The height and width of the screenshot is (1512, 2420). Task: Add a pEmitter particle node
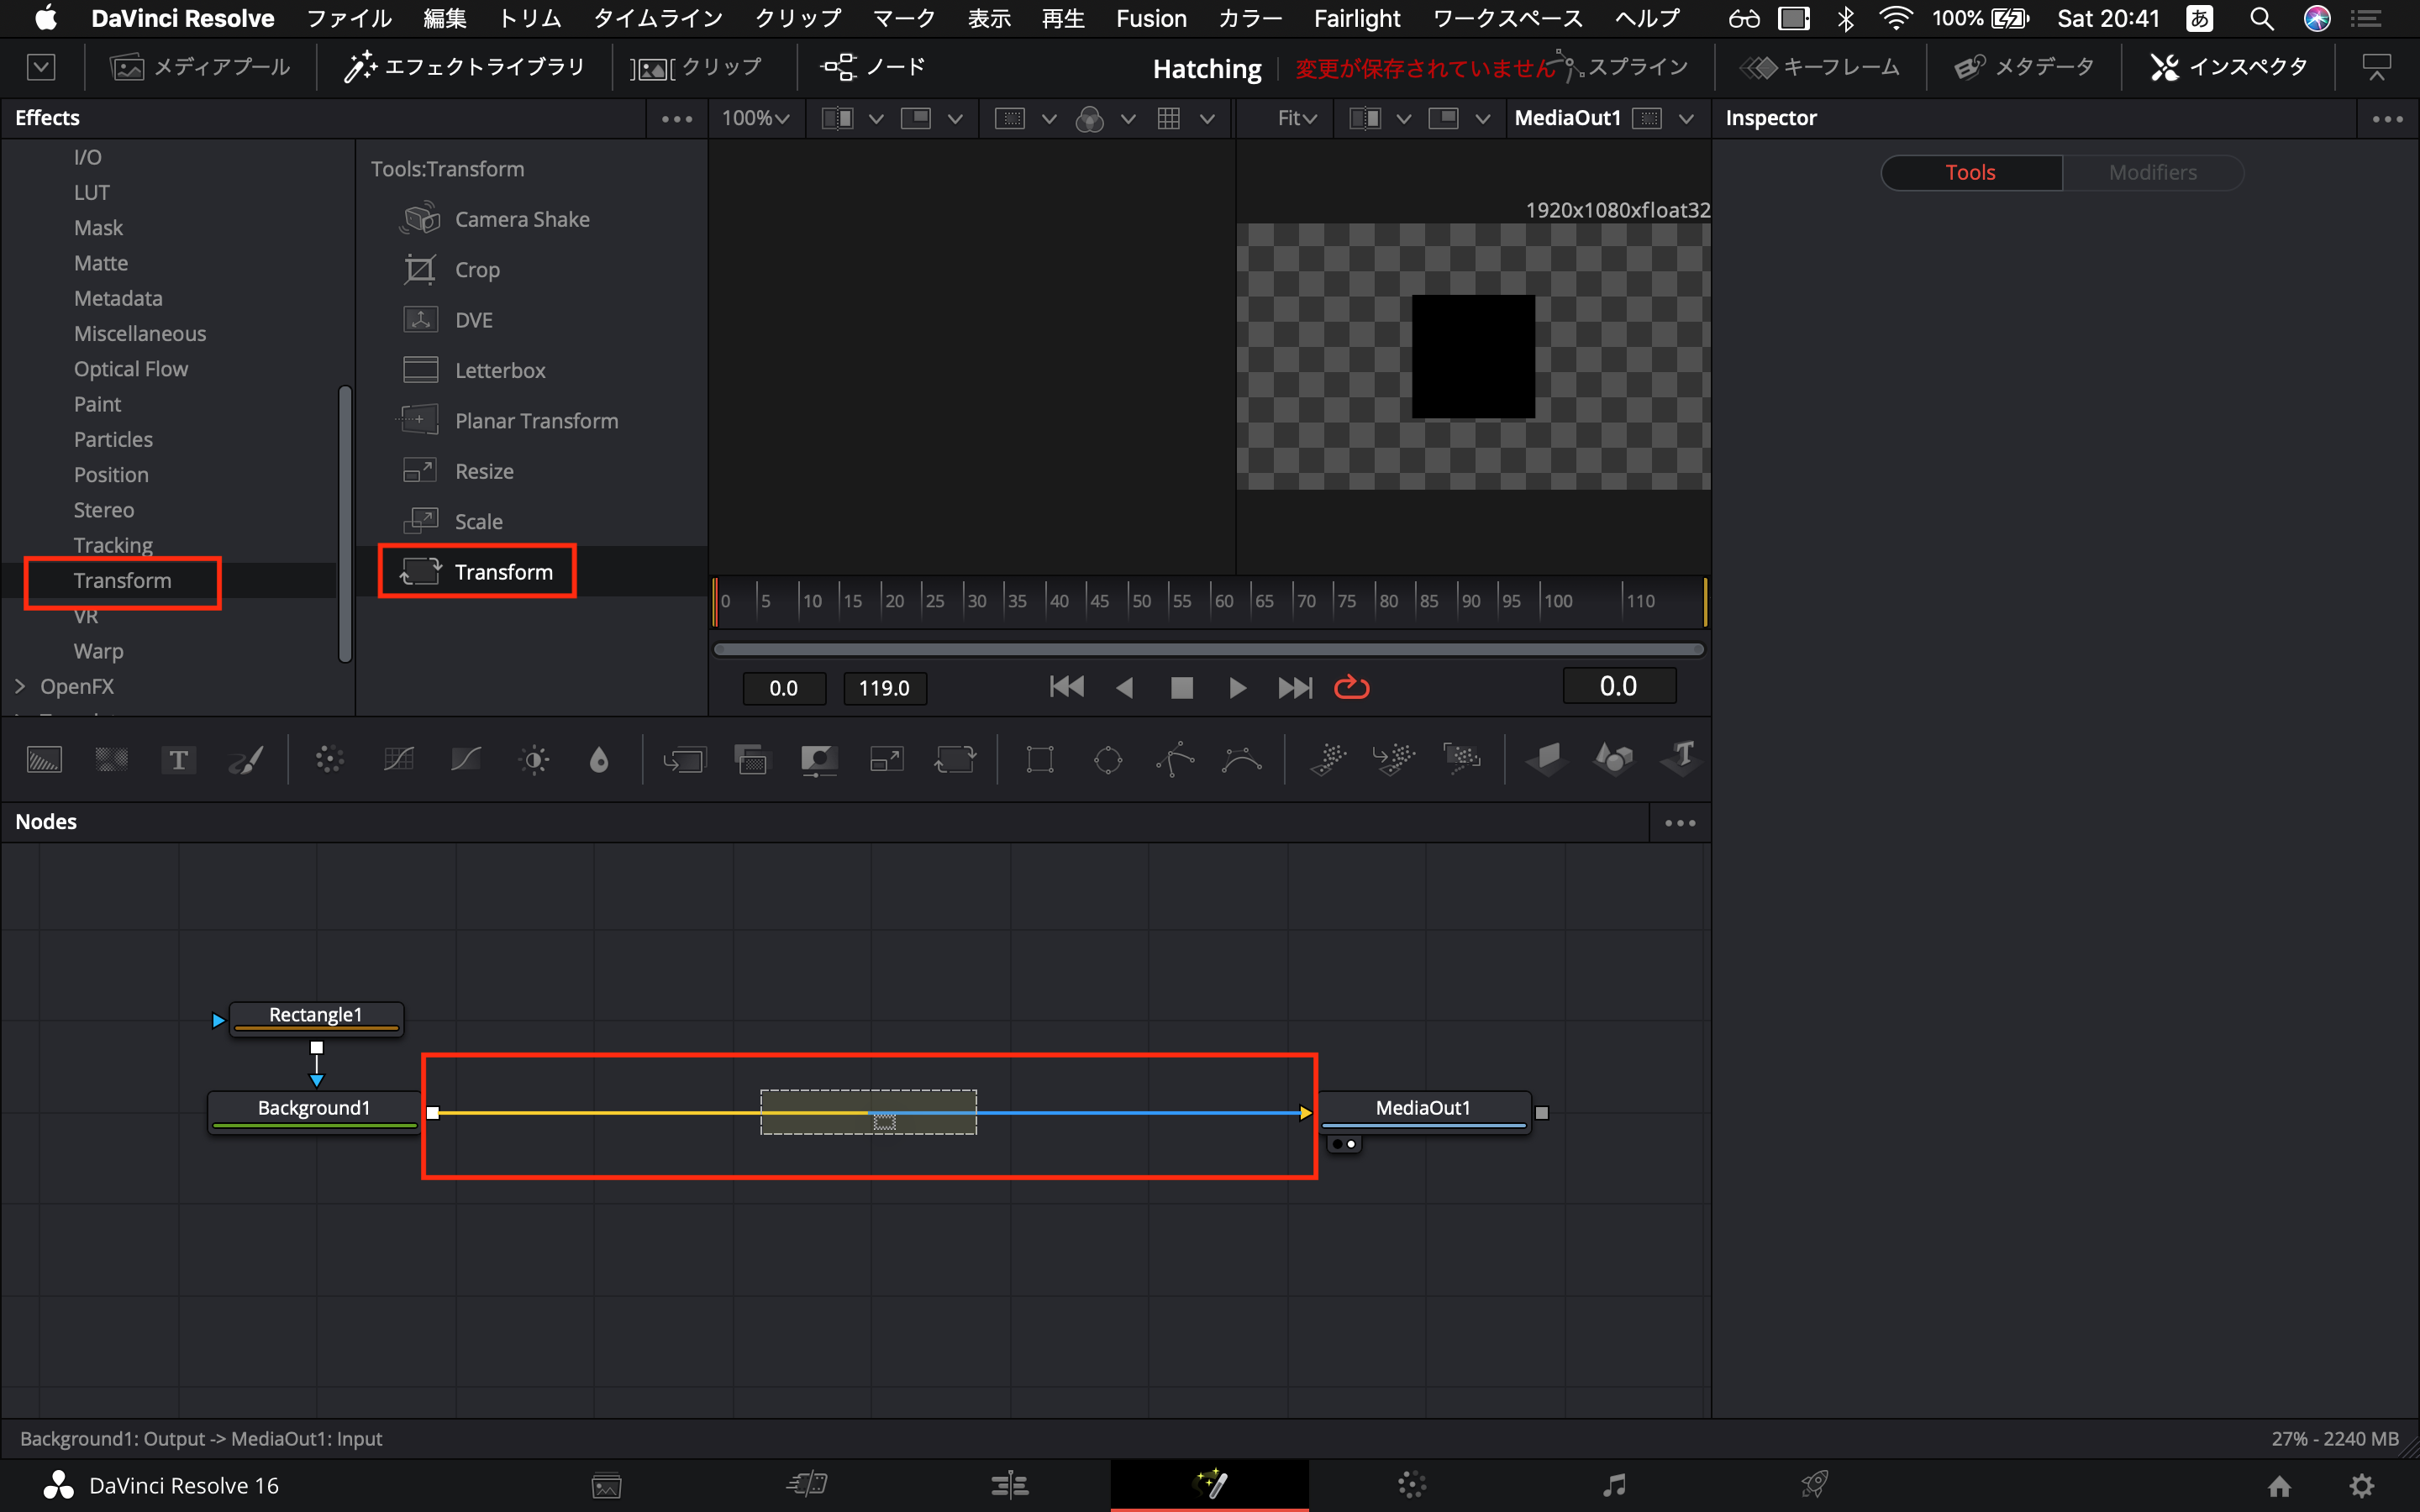1328,760
